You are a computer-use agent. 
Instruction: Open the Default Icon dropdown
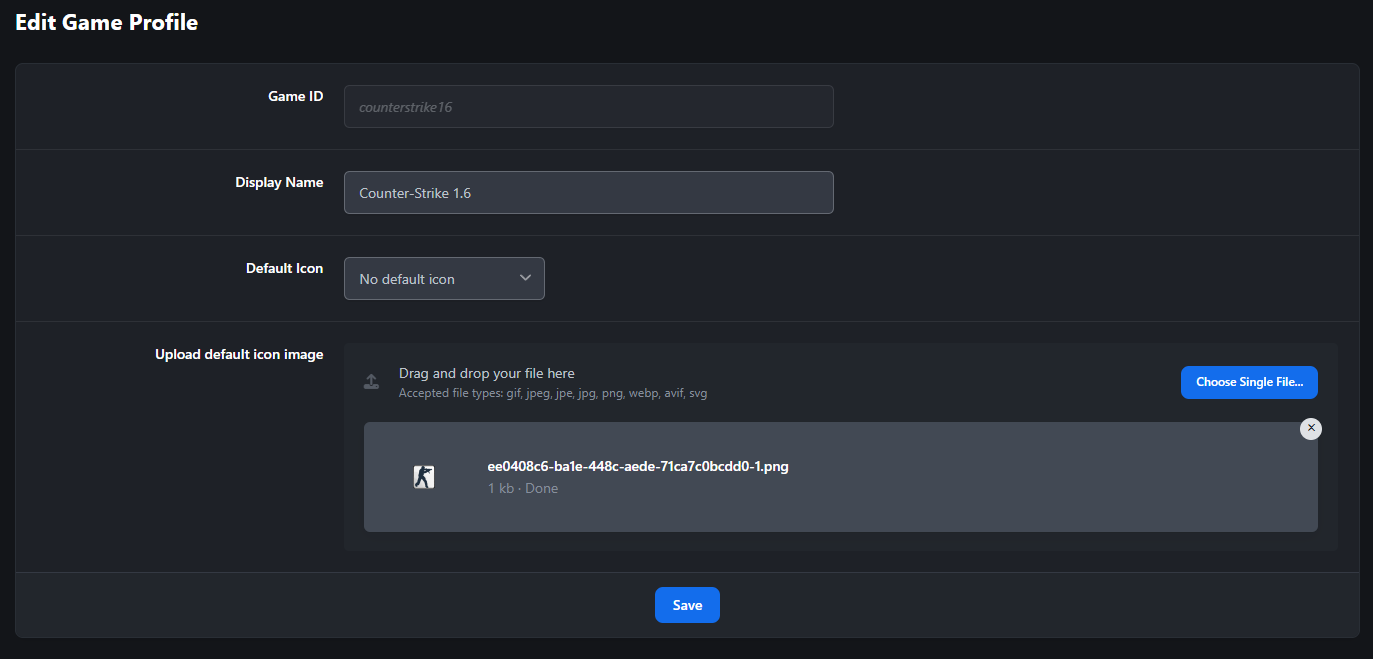444,279
